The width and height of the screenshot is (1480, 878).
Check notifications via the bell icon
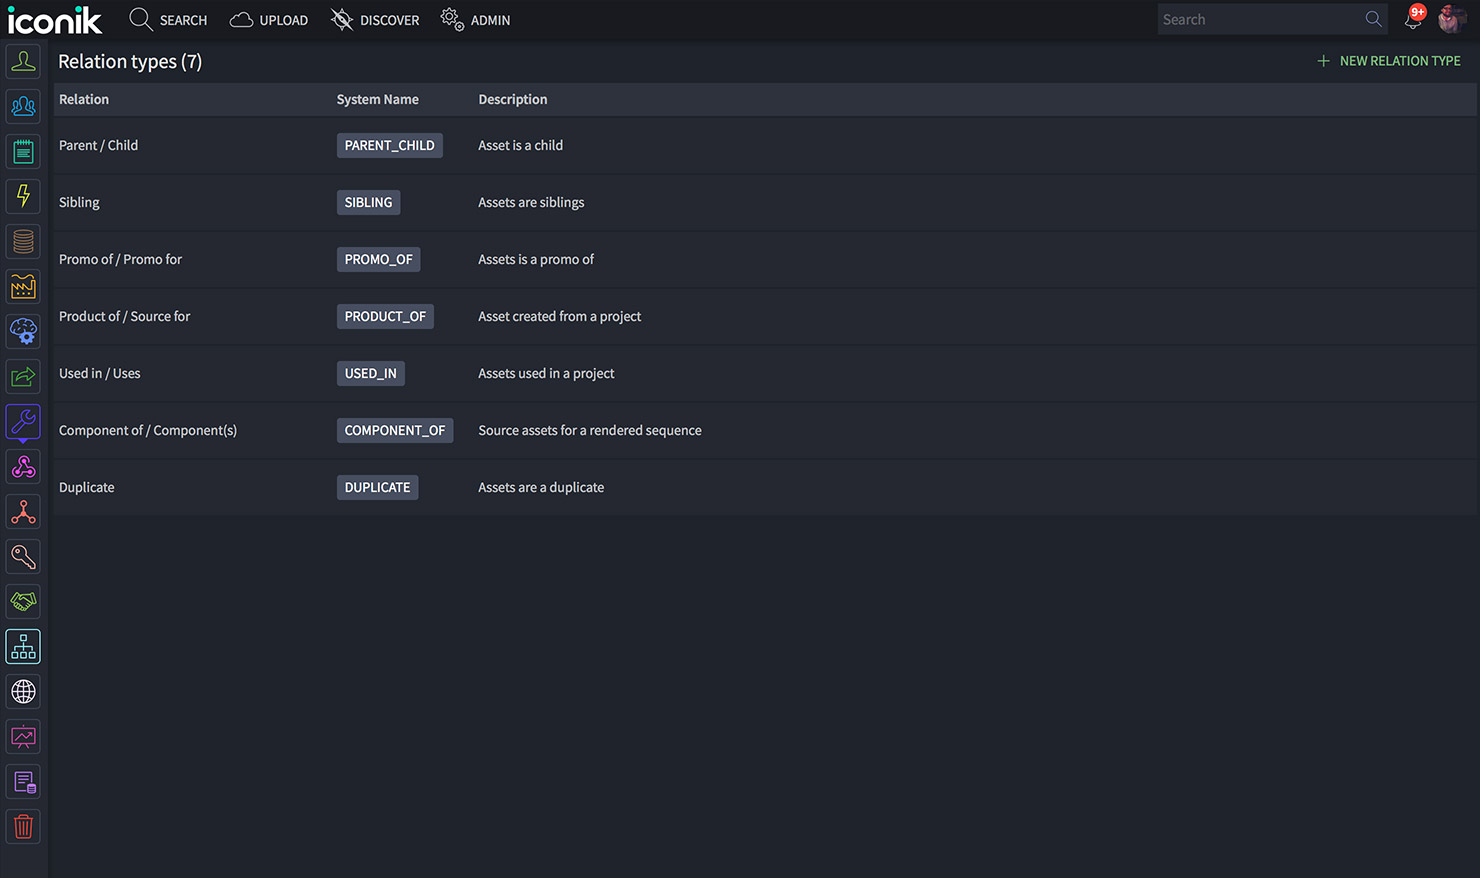(x=1413, y=18)
